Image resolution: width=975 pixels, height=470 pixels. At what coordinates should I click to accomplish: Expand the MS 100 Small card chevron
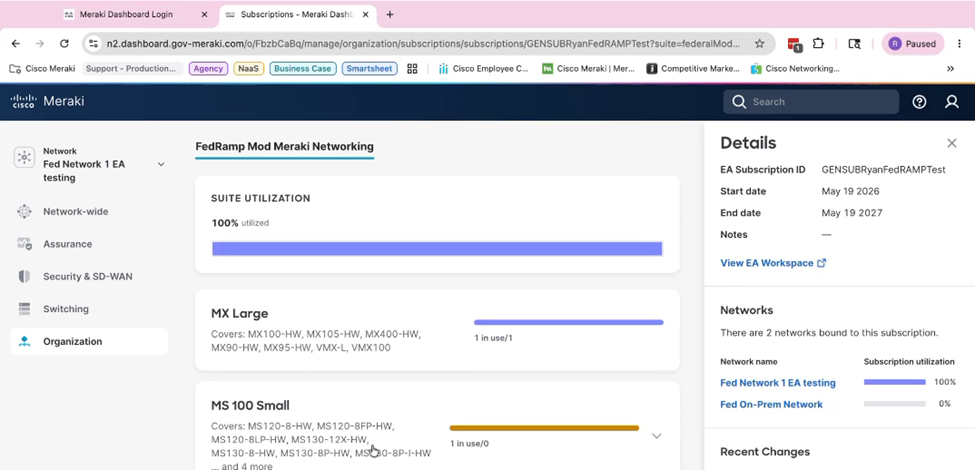(x=657, y=436)
